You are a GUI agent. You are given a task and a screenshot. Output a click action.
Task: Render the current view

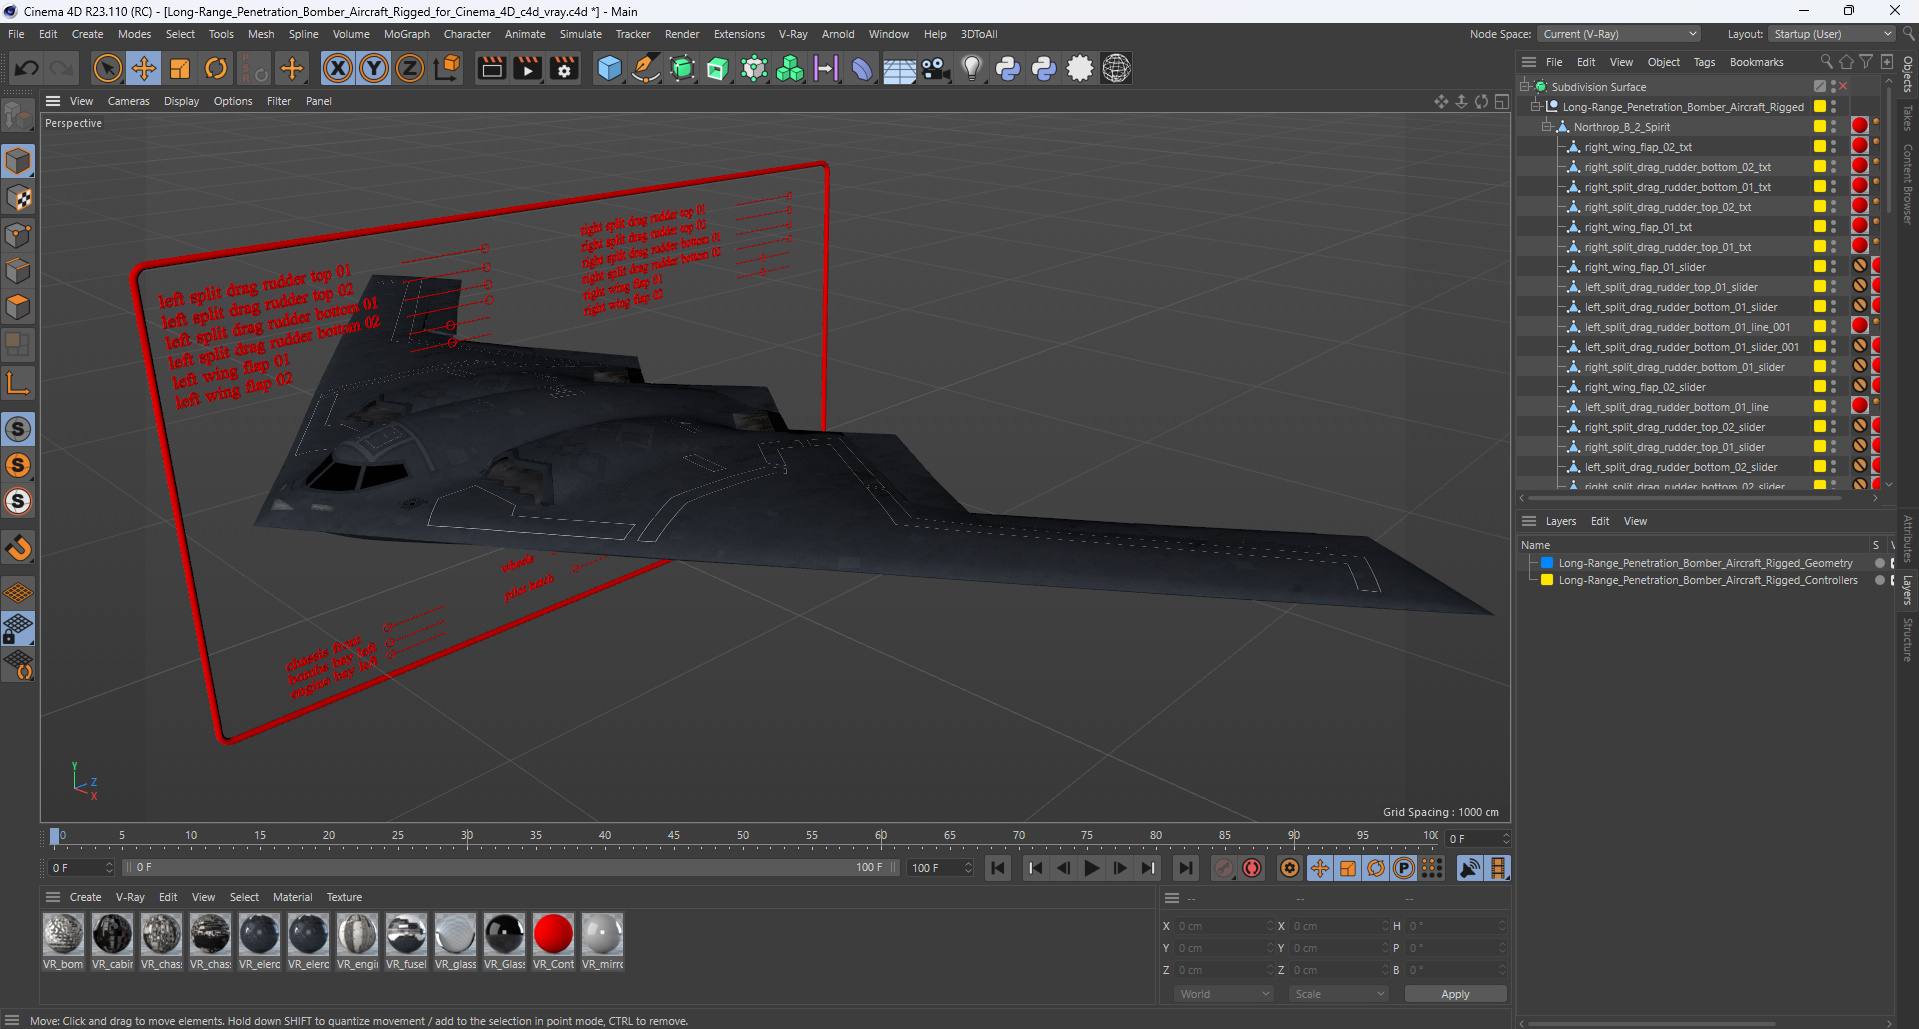point(491,68)
